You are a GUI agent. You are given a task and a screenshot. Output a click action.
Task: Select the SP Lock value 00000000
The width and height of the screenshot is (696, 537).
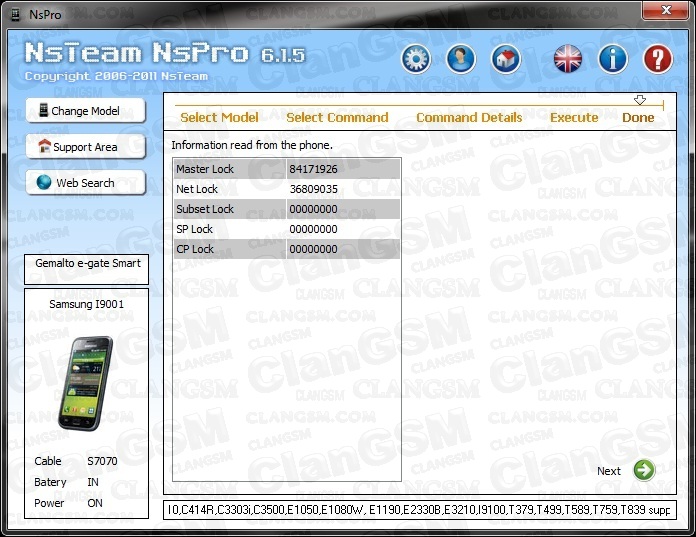tap(313, 229)
